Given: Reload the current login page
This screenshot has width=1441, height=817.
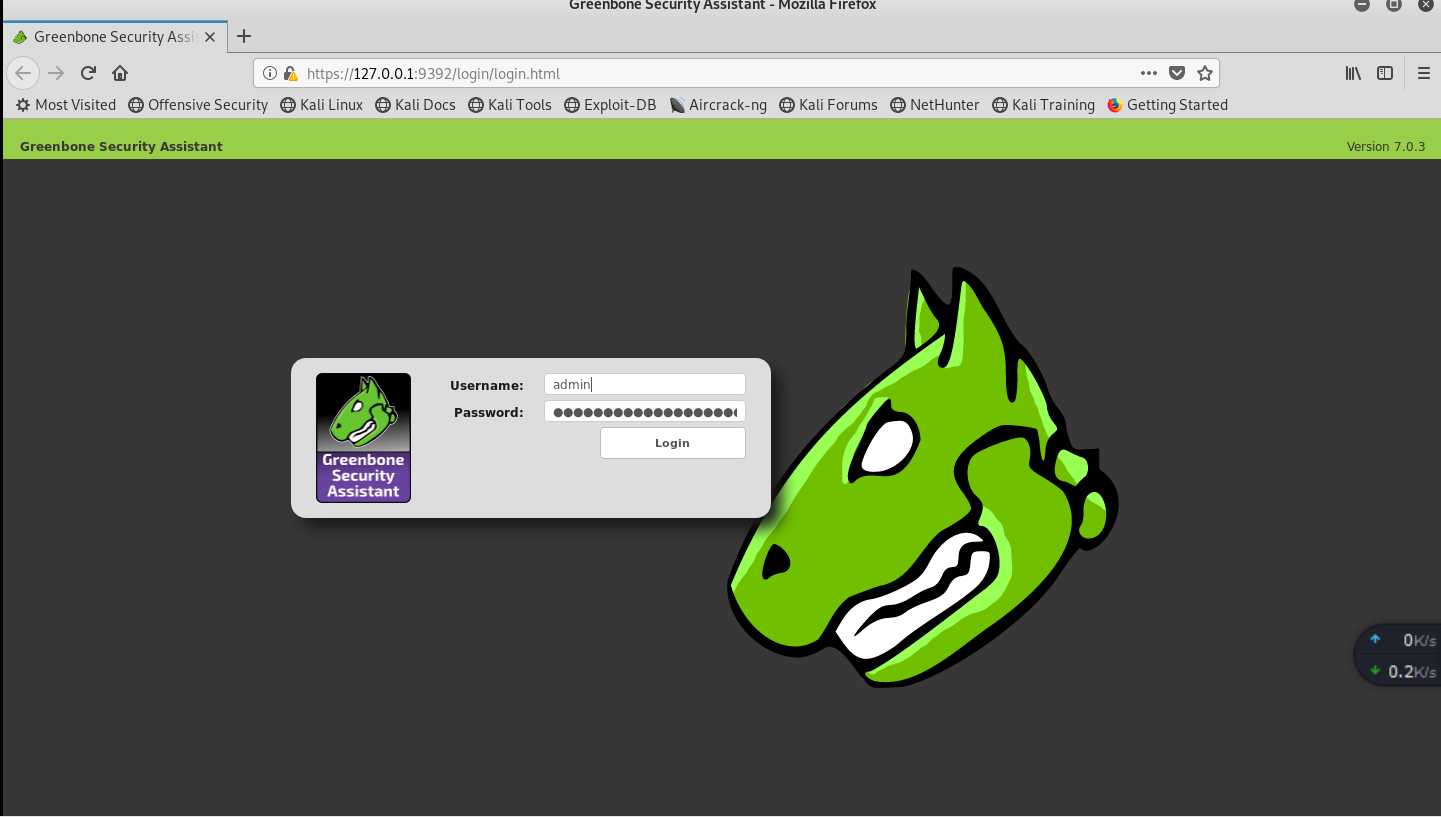Looking at the screenshot, I should [x=88, y=73].
